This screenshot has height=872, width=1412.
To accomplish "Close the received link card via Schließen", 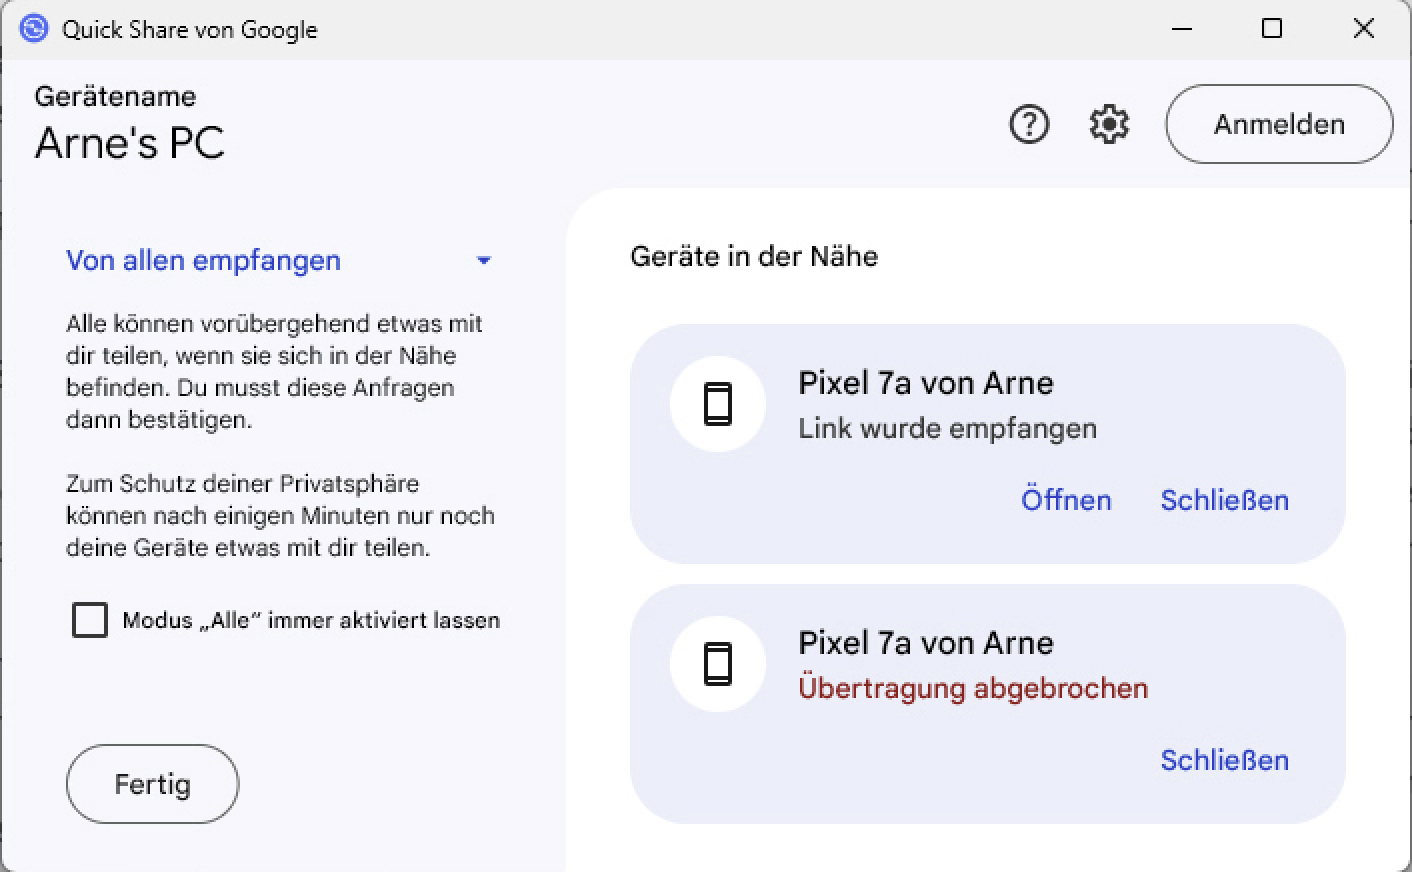I will (1224, 500).
